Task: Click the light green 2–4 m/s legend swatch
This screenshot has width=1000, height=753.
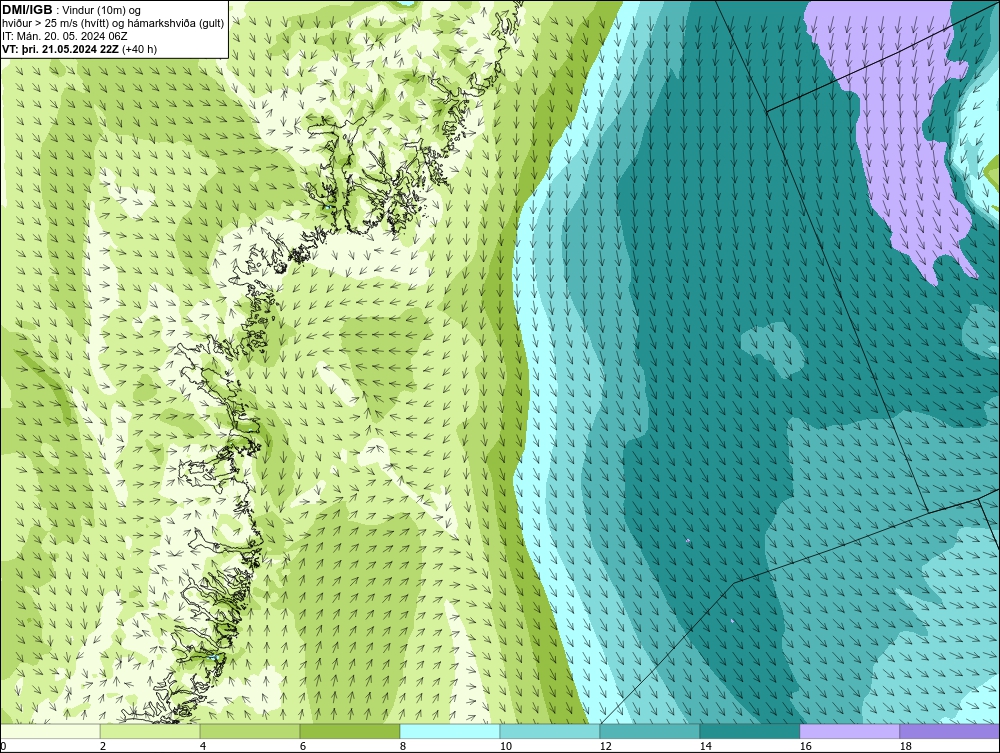Action: (150, 731)
